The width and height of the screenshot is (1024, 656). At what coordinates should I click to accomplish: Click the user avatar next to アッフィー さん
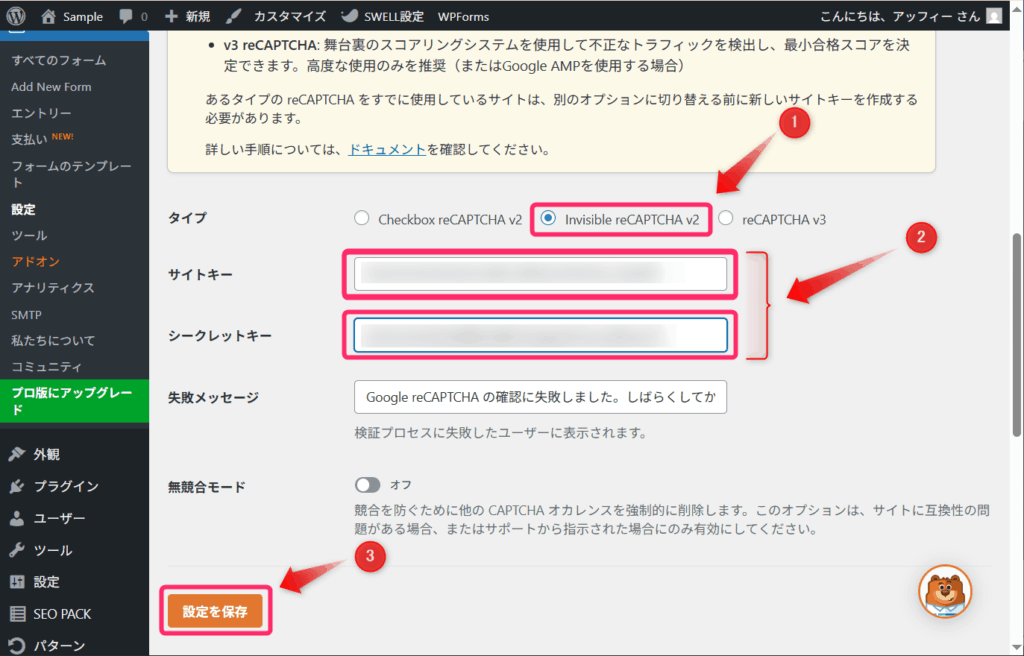(994, 16)
